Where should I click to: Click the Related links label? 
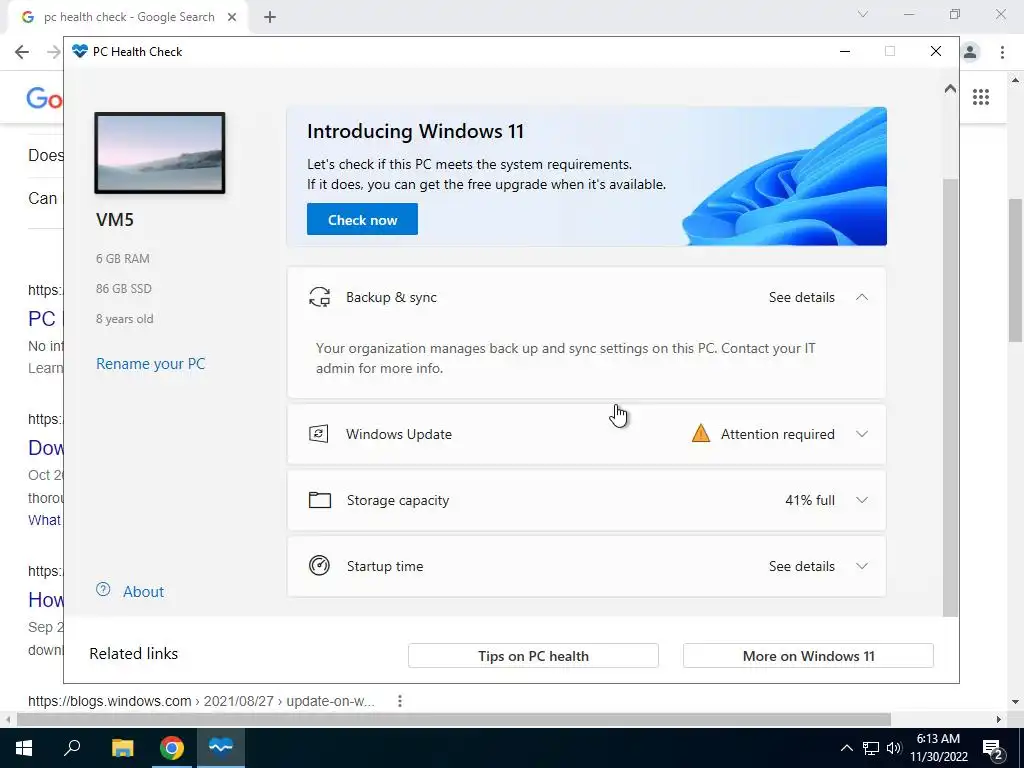(133, 654)
